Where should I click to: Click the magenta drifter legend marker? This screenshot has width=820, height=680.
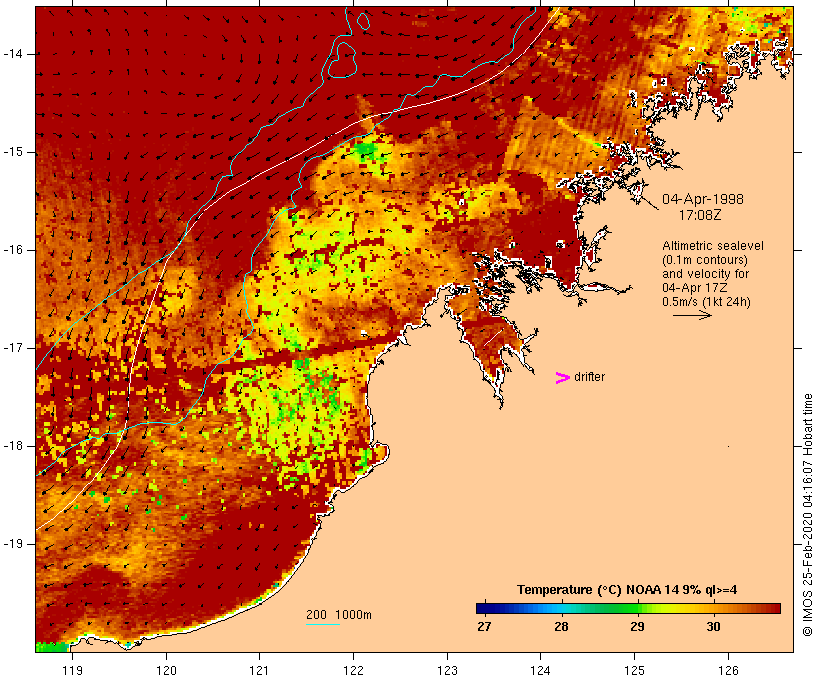click(x=562, y=378)
